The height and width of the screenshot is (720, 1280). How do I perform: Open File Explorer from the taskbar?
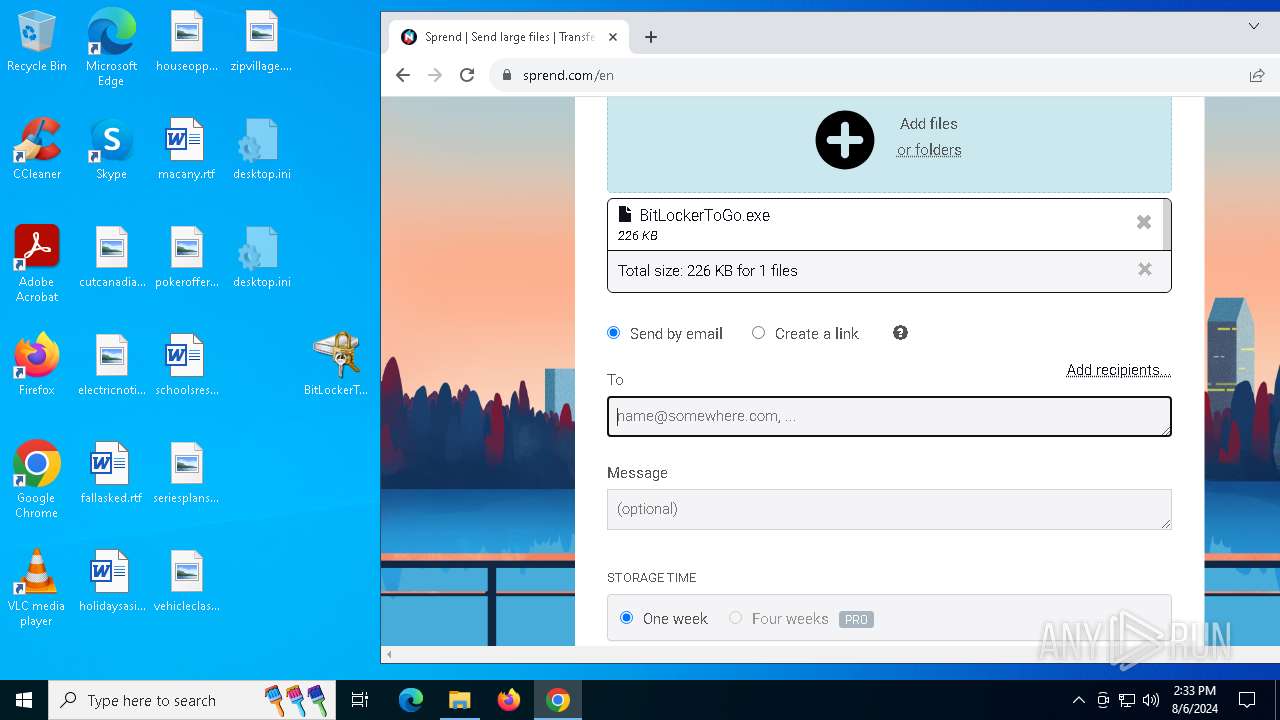tap(459, 700)
